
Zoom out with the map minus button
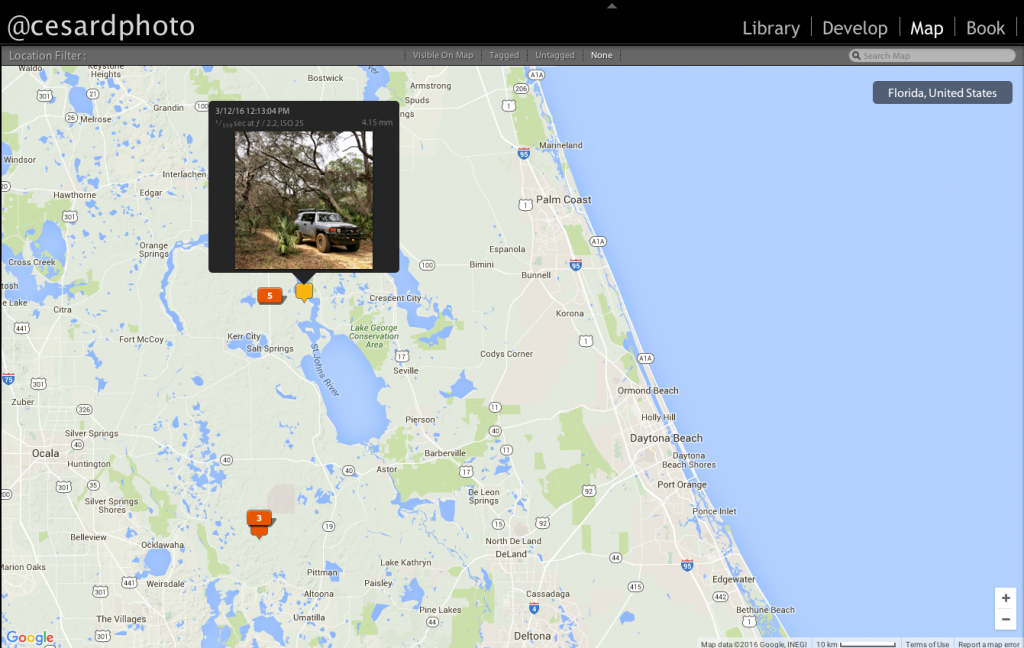click(1006, 619)
